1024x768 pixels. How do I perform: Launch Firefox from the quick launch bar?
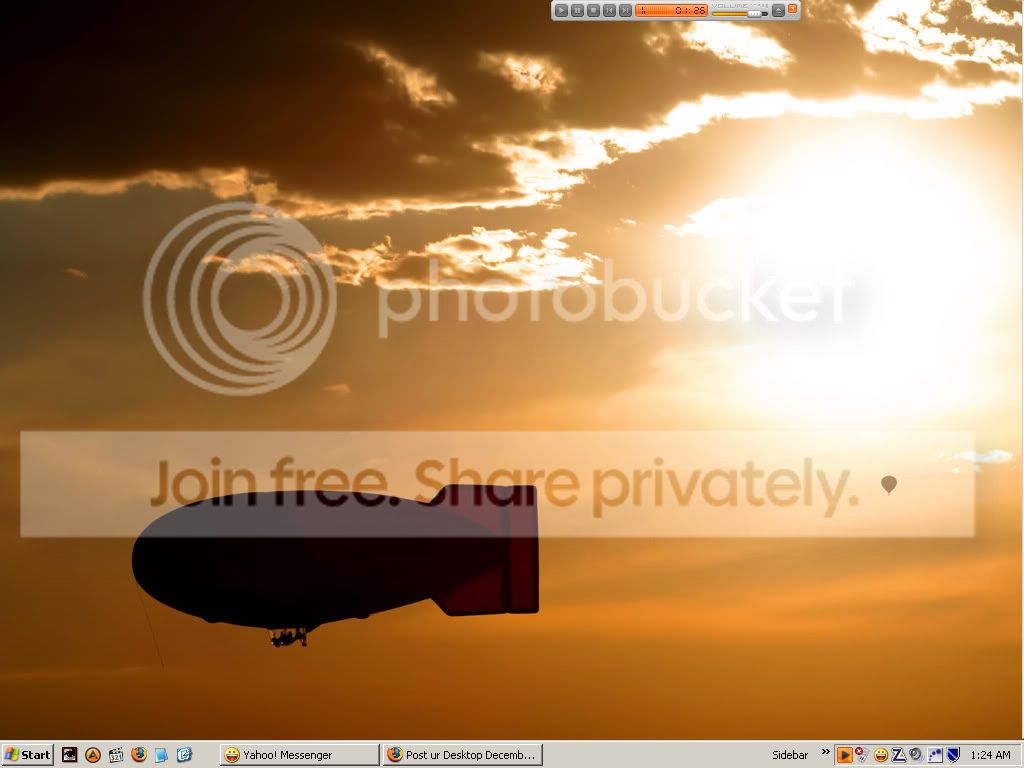pyautogui.click(x=138, y=755)
